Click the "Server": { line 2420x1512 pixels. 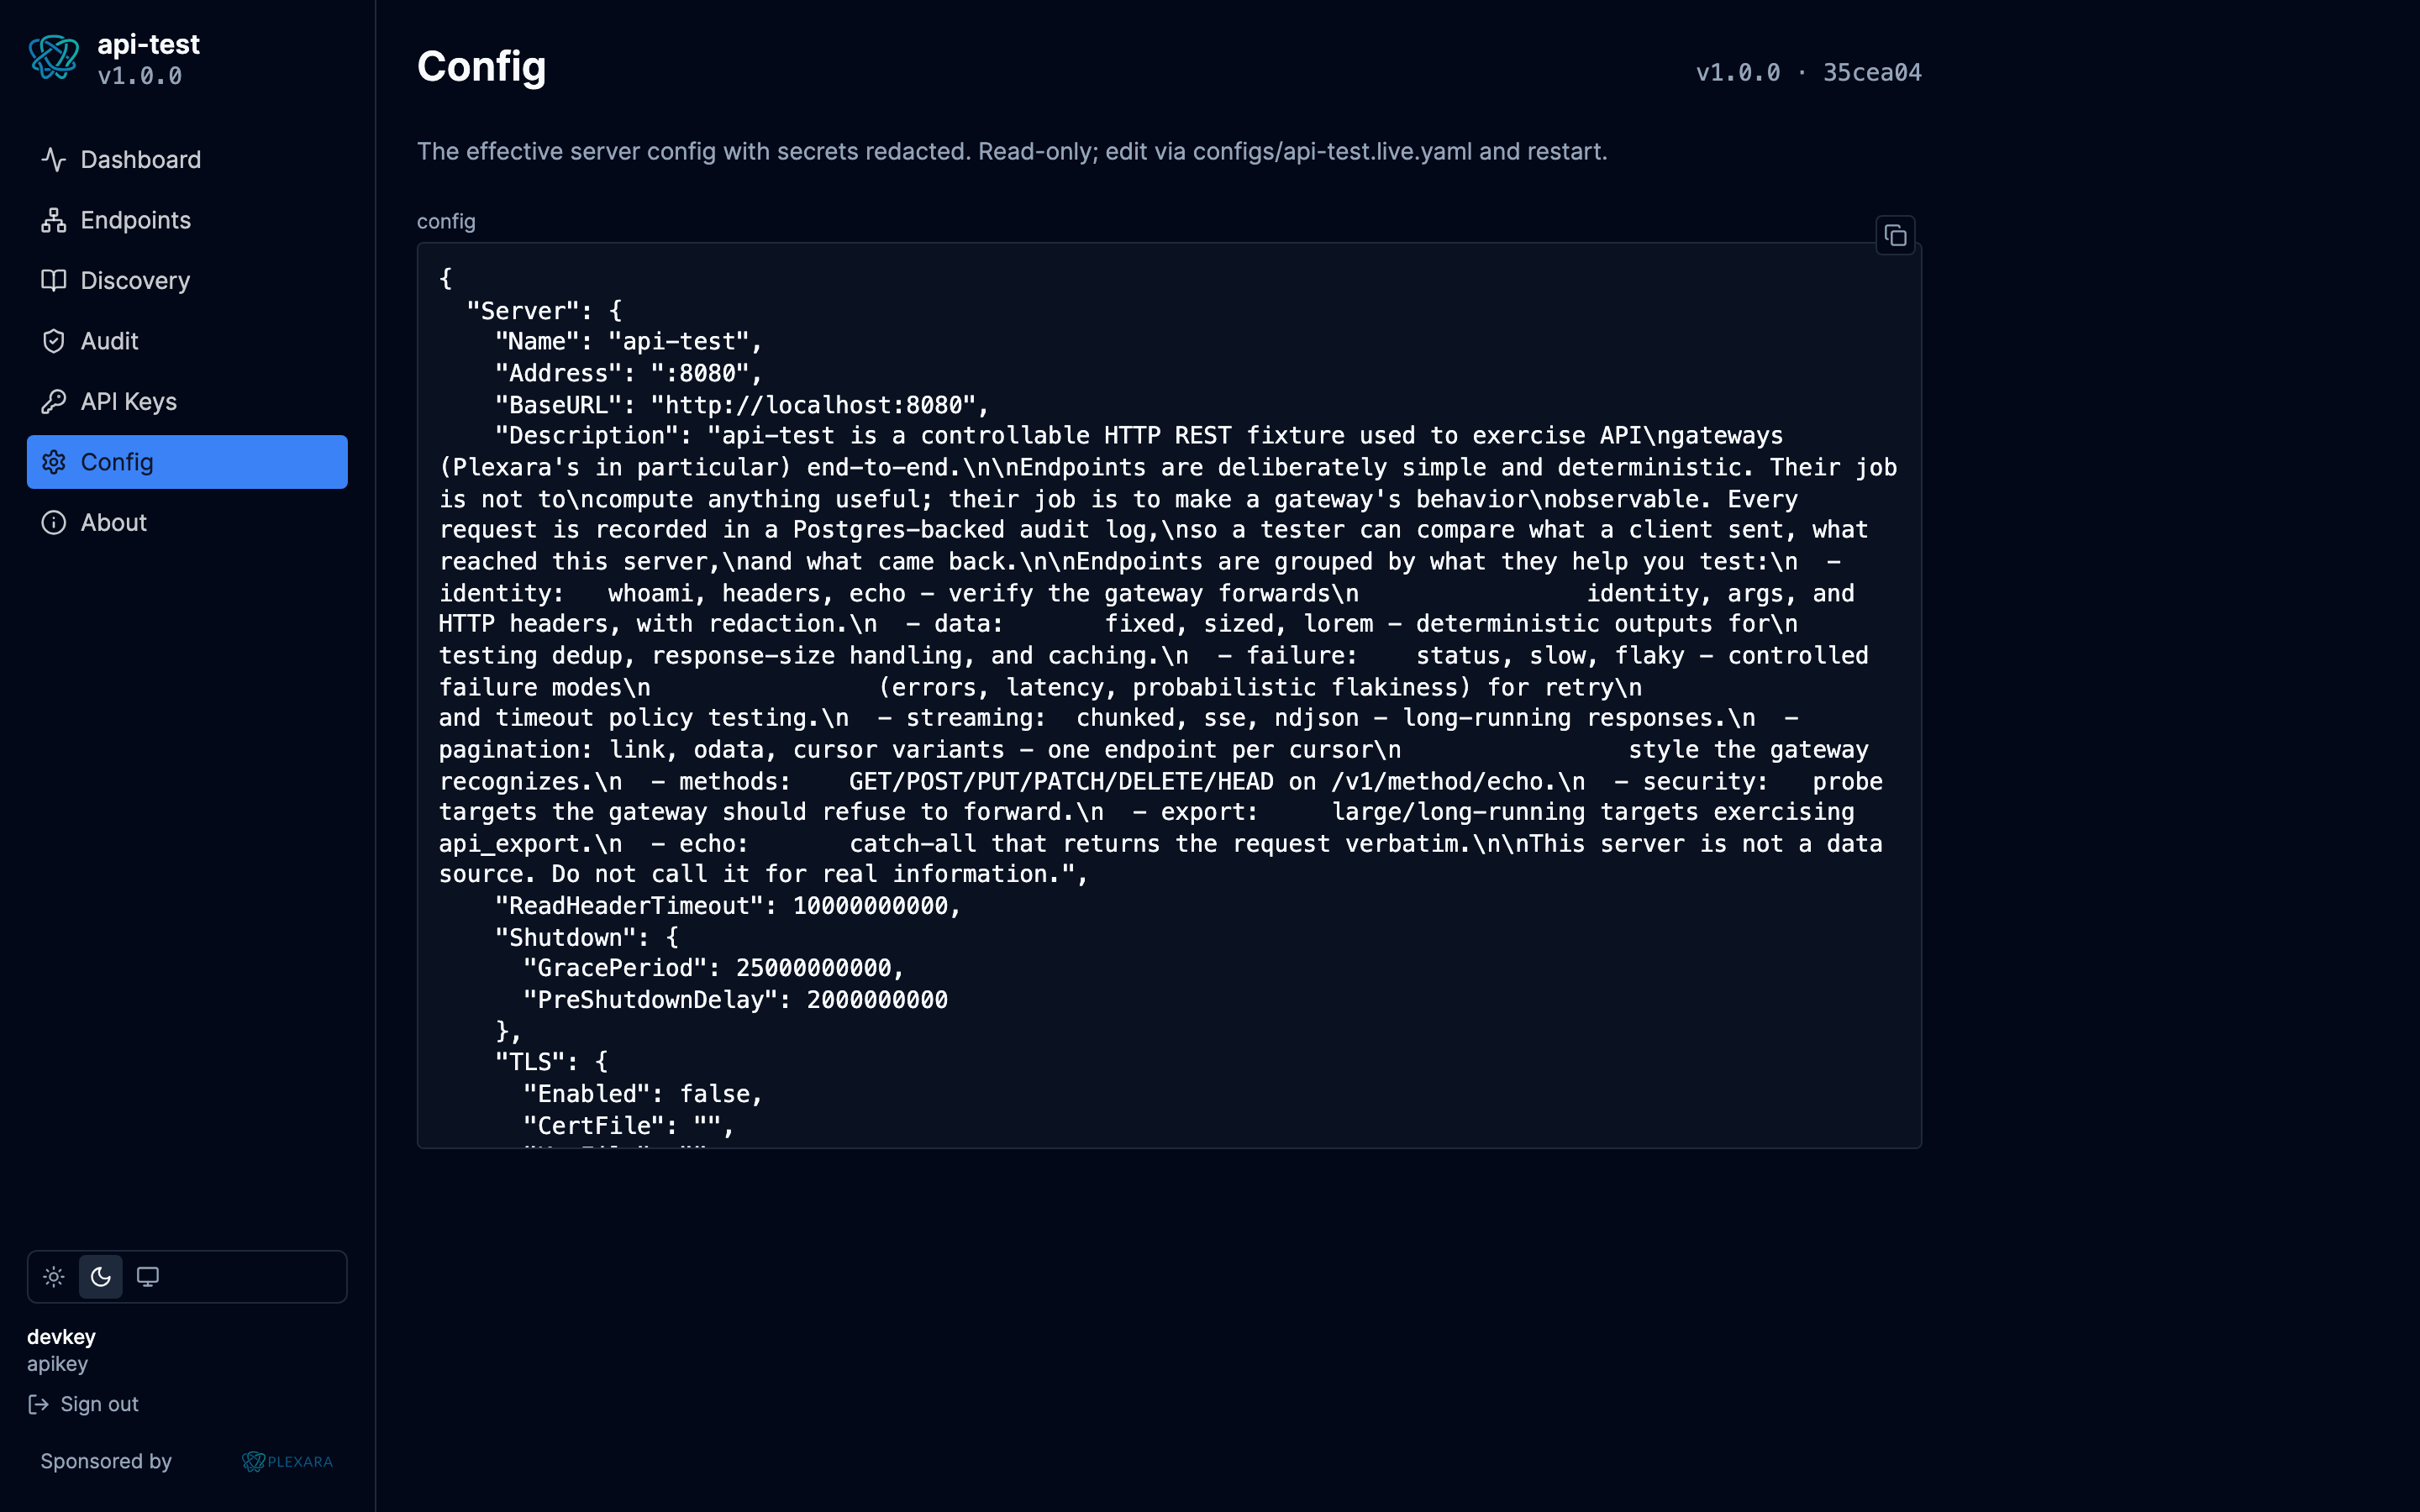coord(544,311)
